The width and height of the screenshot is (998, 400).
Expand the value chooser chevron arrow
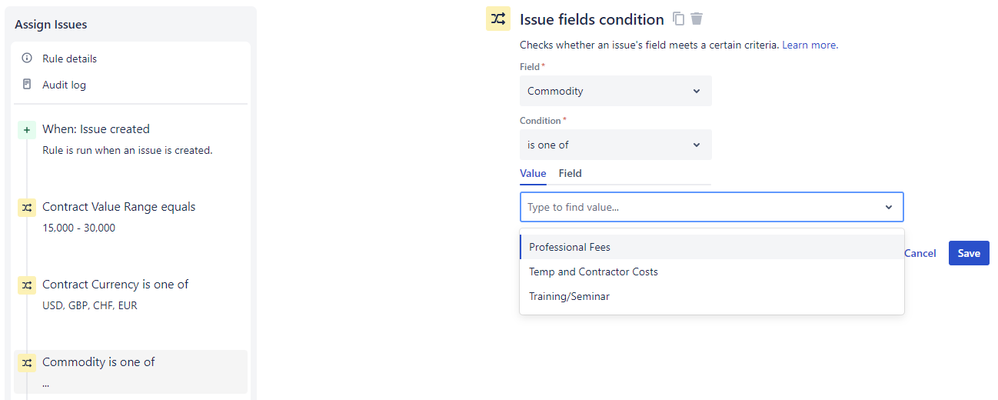(888, 207)
